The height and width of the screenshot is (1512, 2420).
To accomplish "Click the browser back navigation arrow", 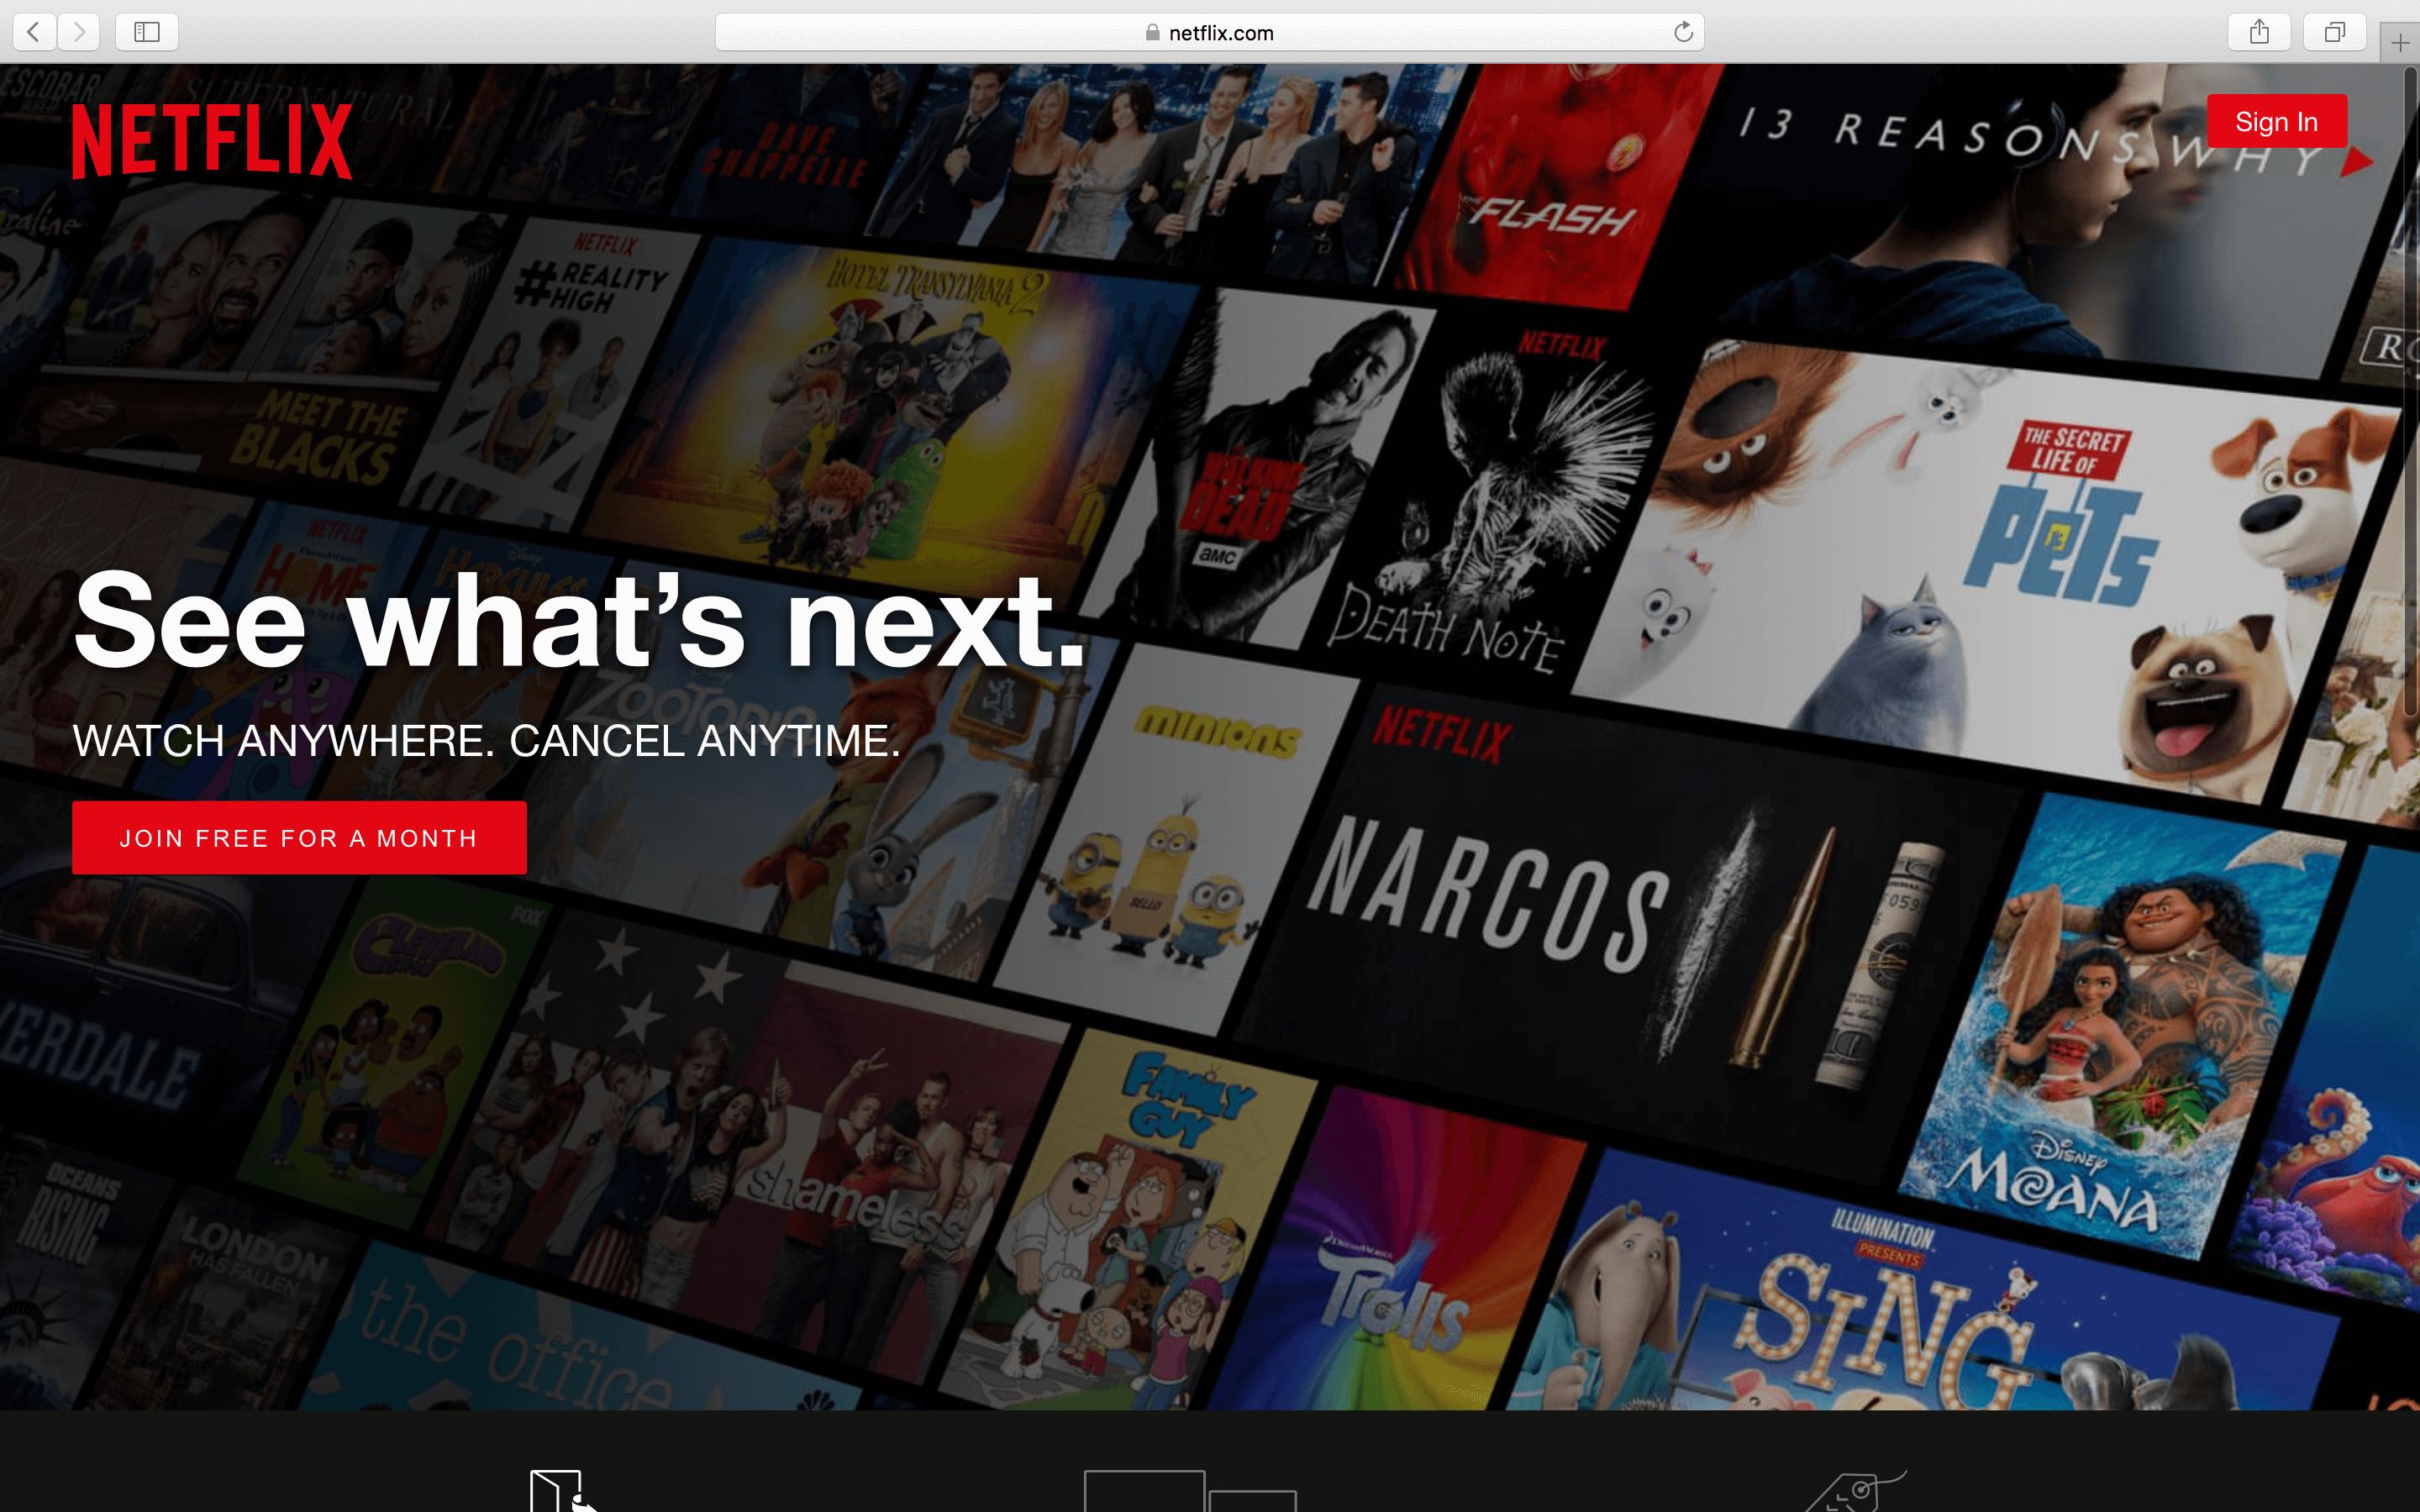I will point(34,31).
